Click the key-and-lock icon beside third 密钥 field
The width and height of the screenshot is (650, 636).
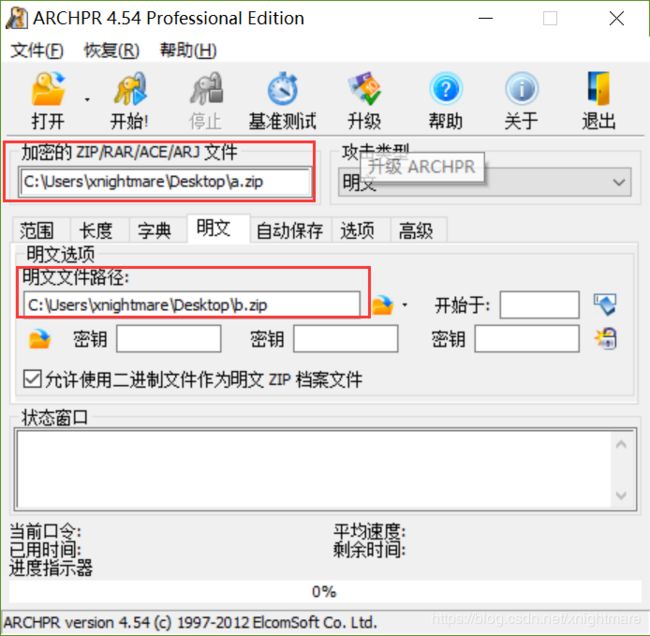coord(606,339)
